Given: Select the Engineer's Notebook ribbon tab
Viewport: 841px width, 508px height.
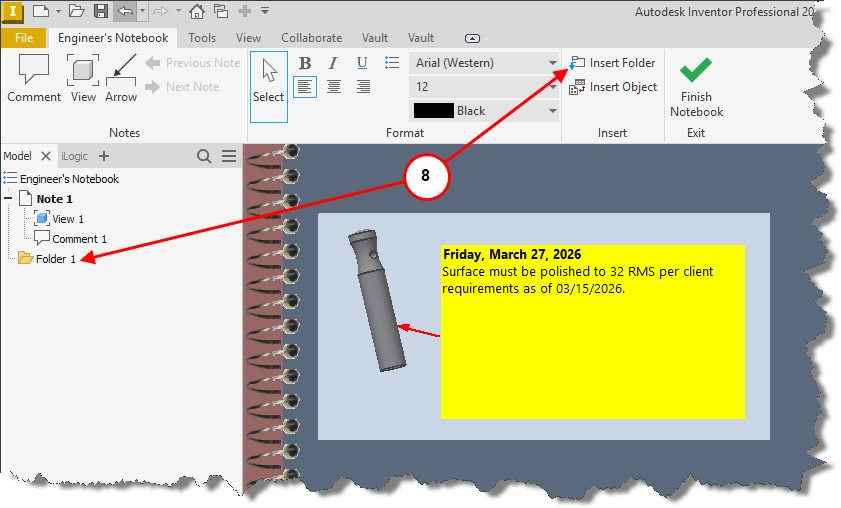Looking at the screenshot, I should [113, 38].
